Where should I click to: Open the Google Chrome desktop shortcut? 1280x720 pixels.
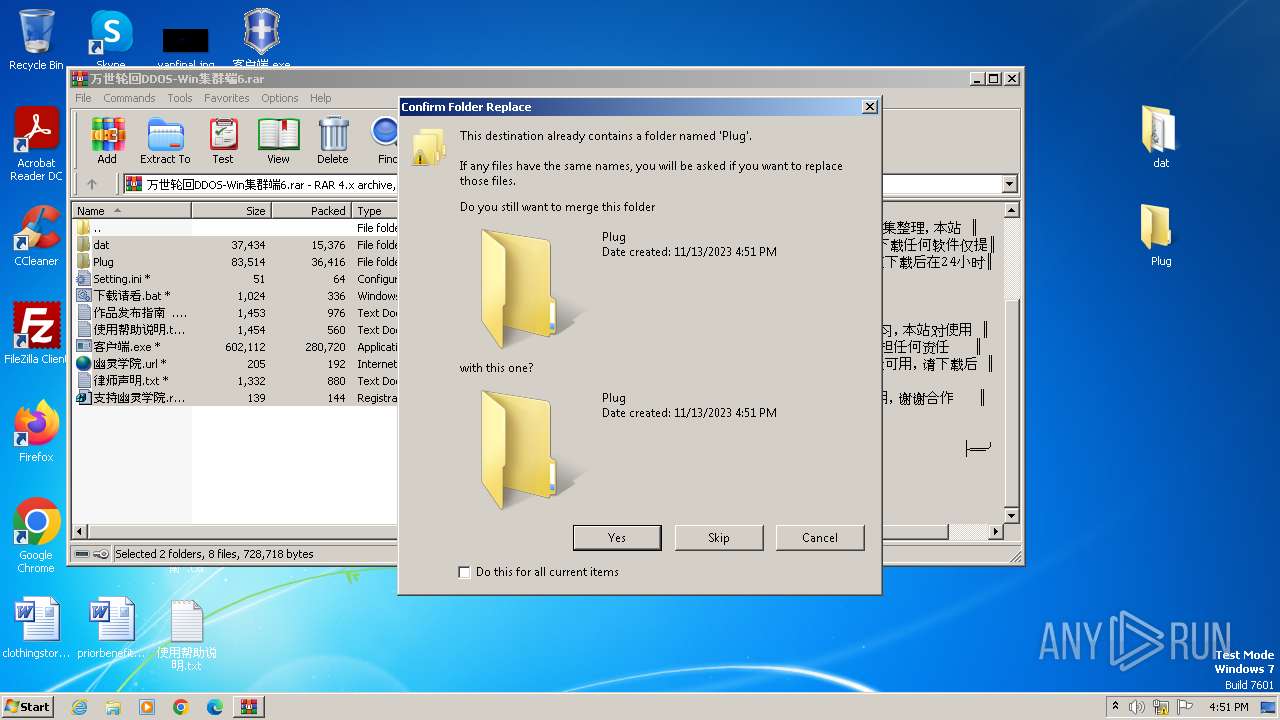36,536
